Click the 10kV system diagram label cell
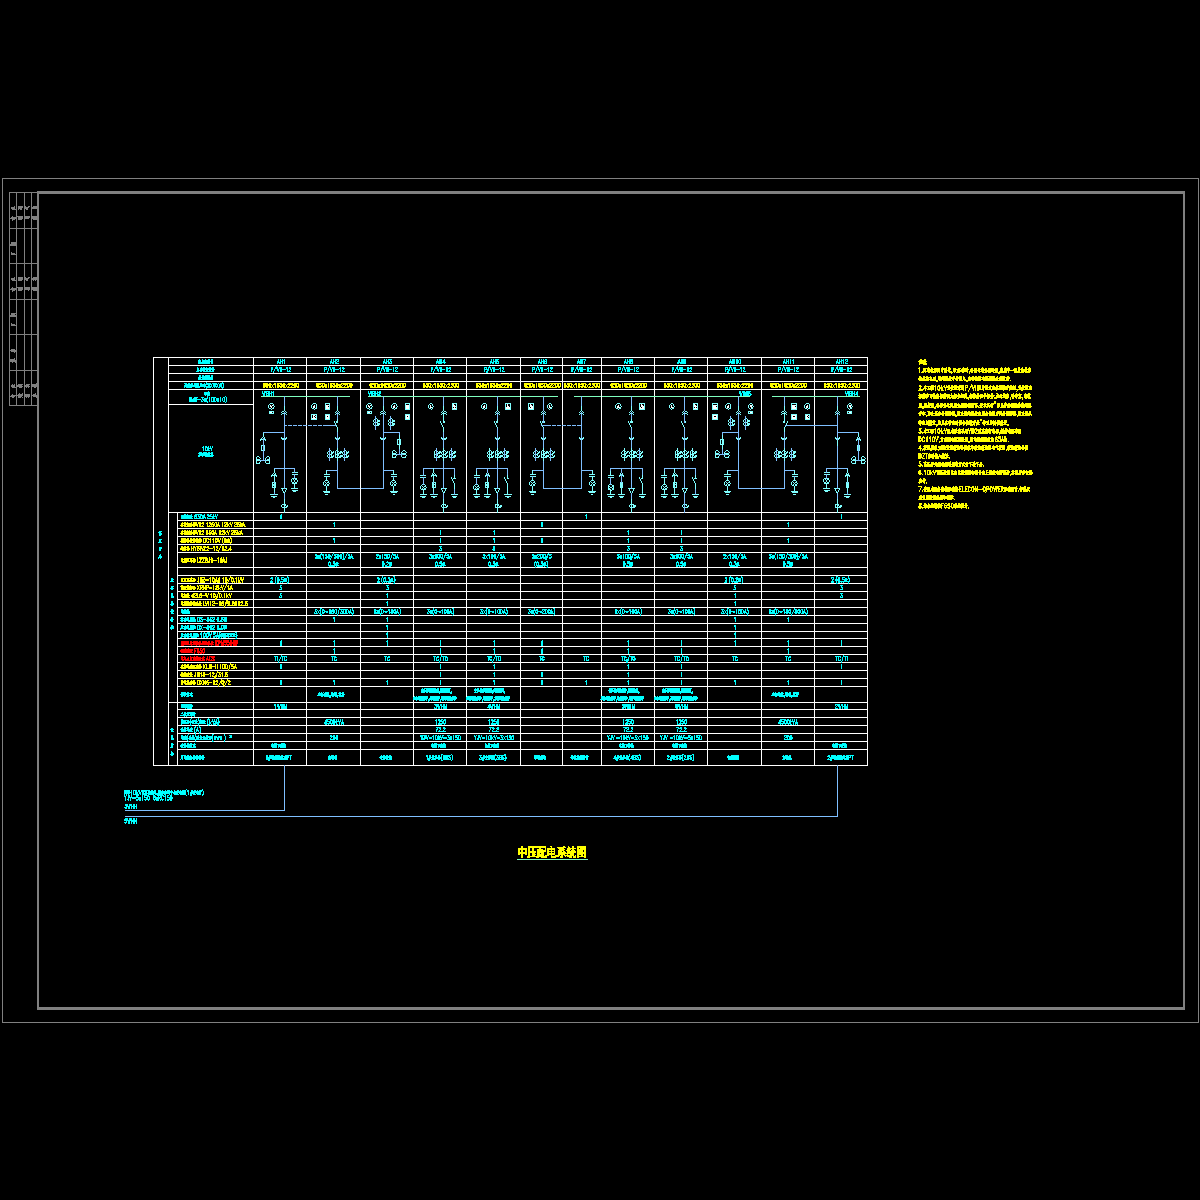The height and width of the screenshot is (1200, 1200). tap(208, 452)
